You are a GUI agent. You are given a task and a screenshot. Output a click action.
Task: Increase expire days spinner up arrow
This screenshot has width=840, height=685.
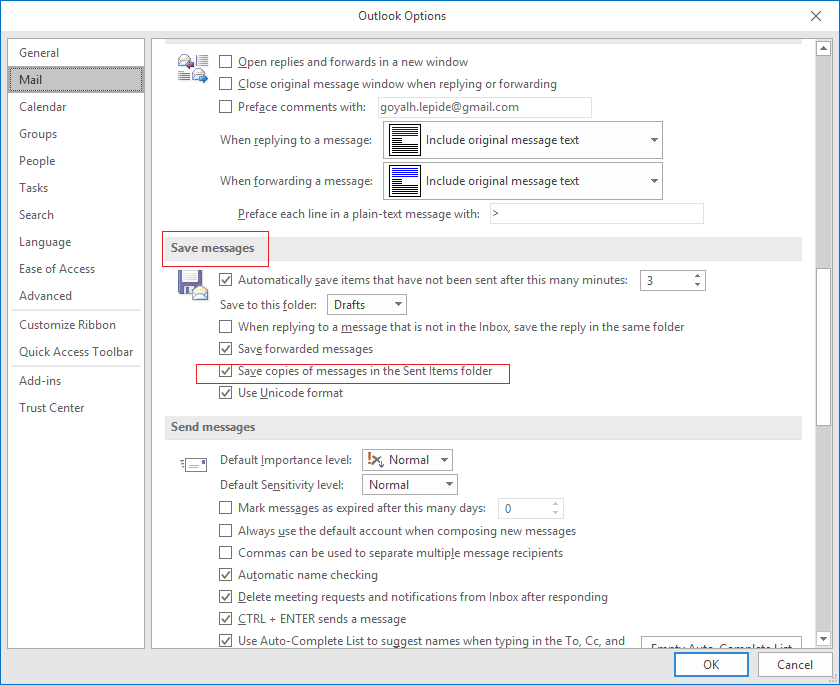[556, 503]
